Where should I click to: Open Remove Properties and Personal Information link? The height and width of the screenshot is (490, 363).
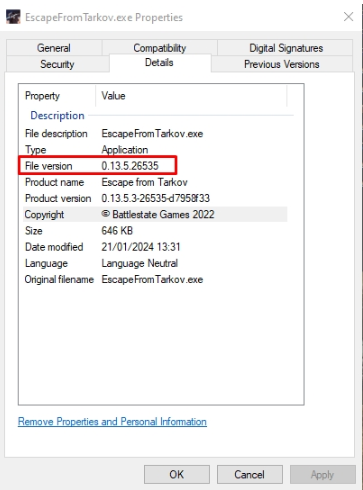click(x=112, y=421)
